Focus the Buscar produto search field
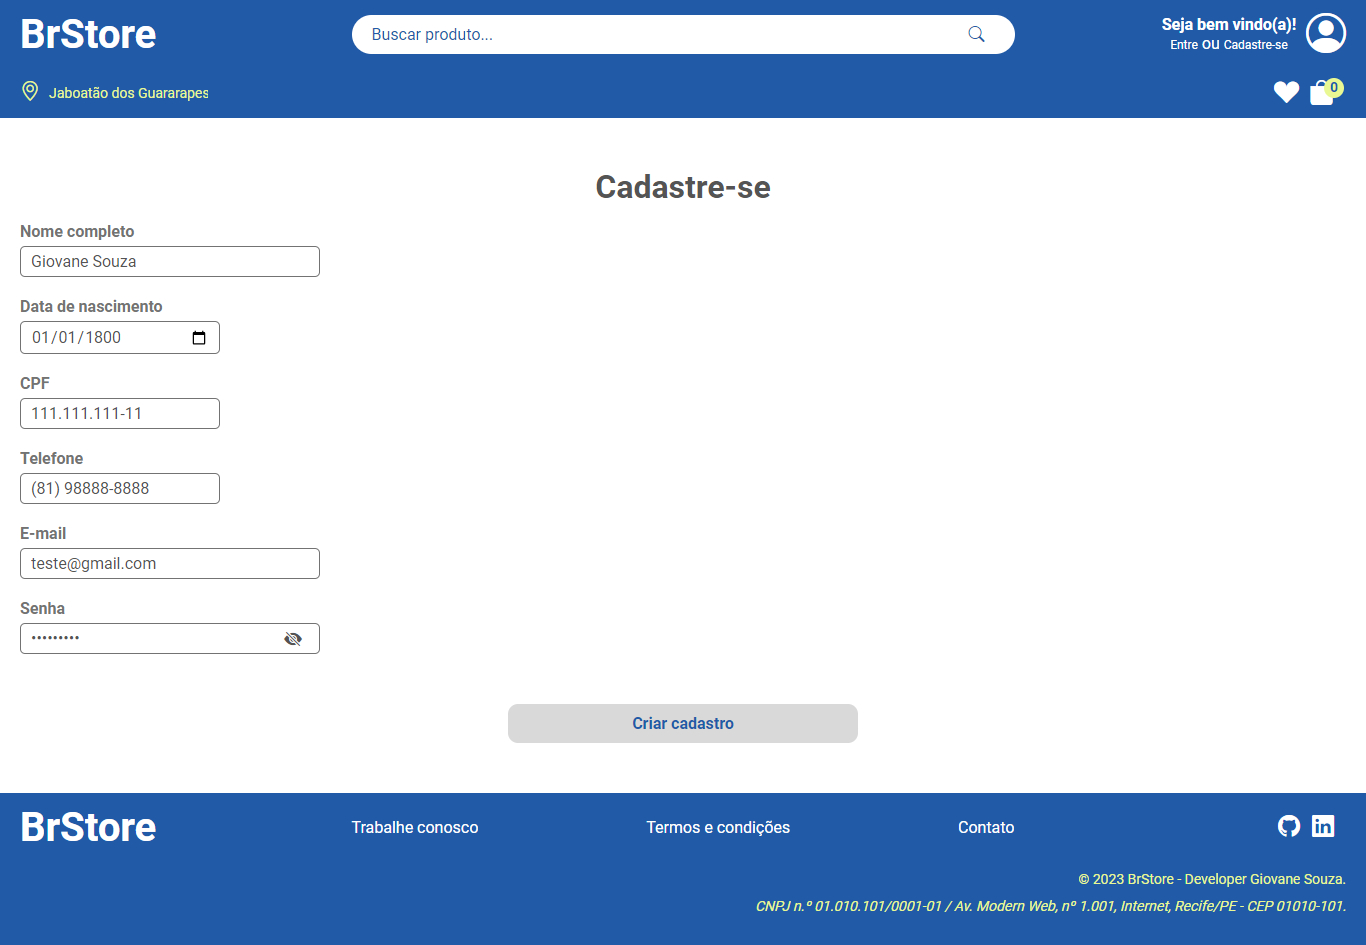The image size is (1366, 945). coord(683,34)
